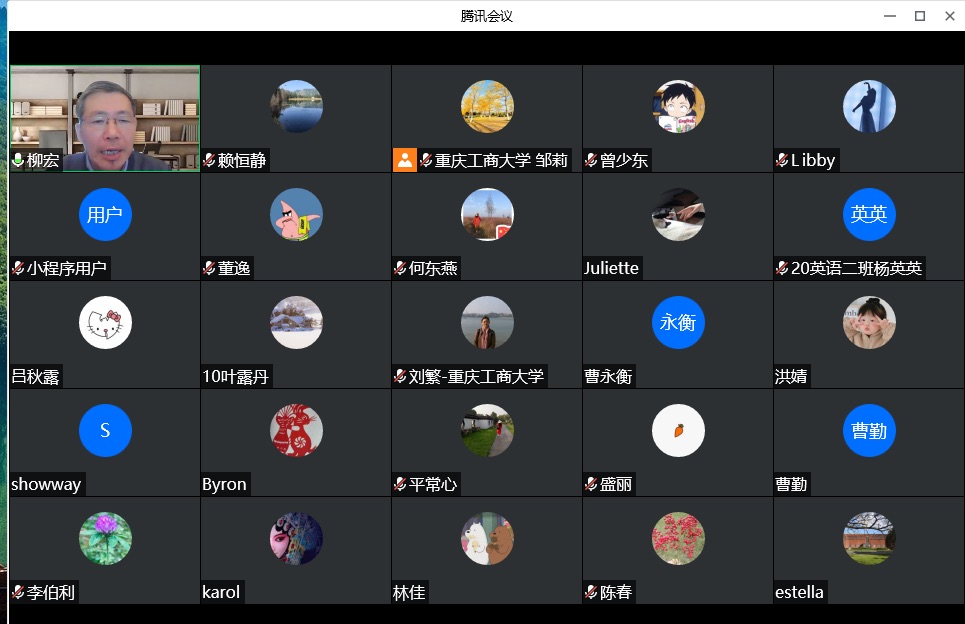Click the orange host icon before 重庆工商大学 邹莉

[x=404, y=161]
